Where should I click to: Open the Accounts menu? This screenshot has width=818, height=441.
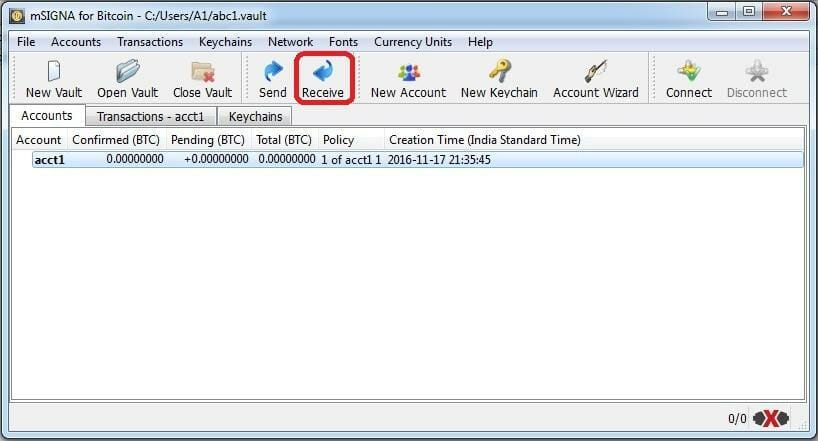[76, 42]
